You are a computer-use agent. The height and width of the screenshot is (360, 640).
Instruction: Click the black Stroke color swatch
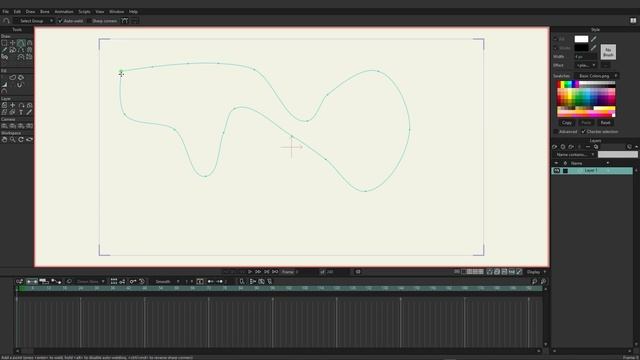[x=581, y=48]
